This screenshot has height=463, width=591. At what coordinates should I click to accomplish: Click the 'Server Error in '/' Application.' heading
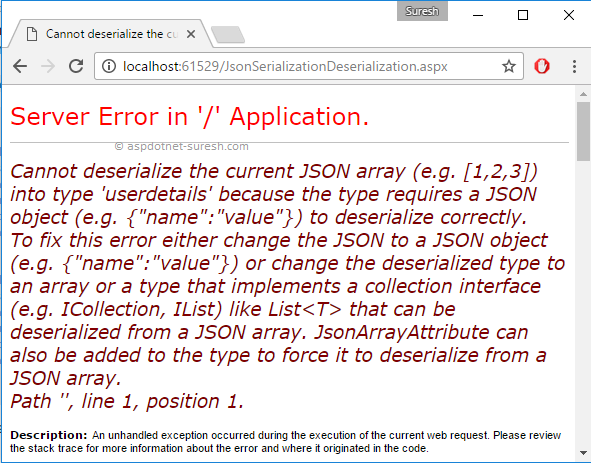190,117
